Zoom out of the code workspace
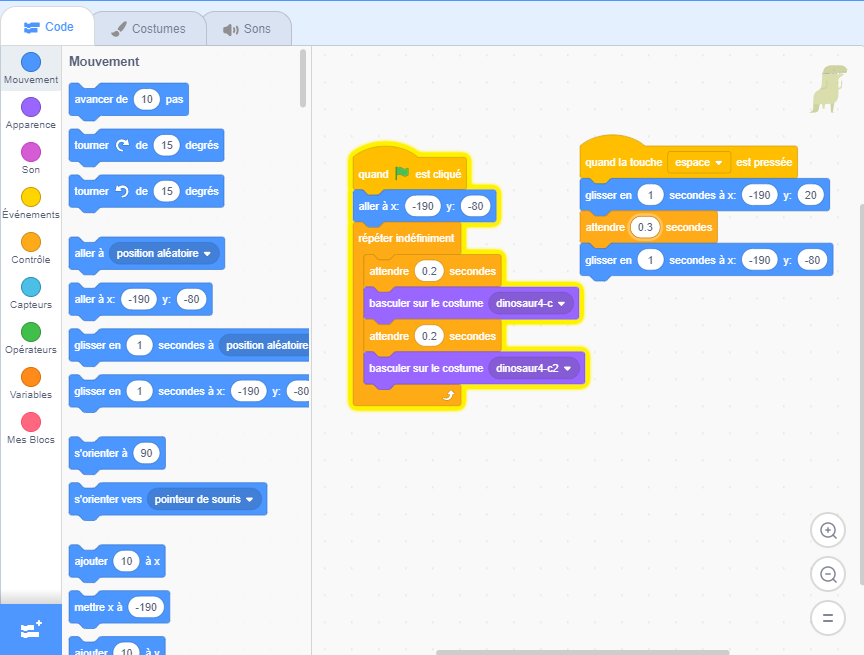The height and width of the screenshot is (655, 864). tap(827, 574)
